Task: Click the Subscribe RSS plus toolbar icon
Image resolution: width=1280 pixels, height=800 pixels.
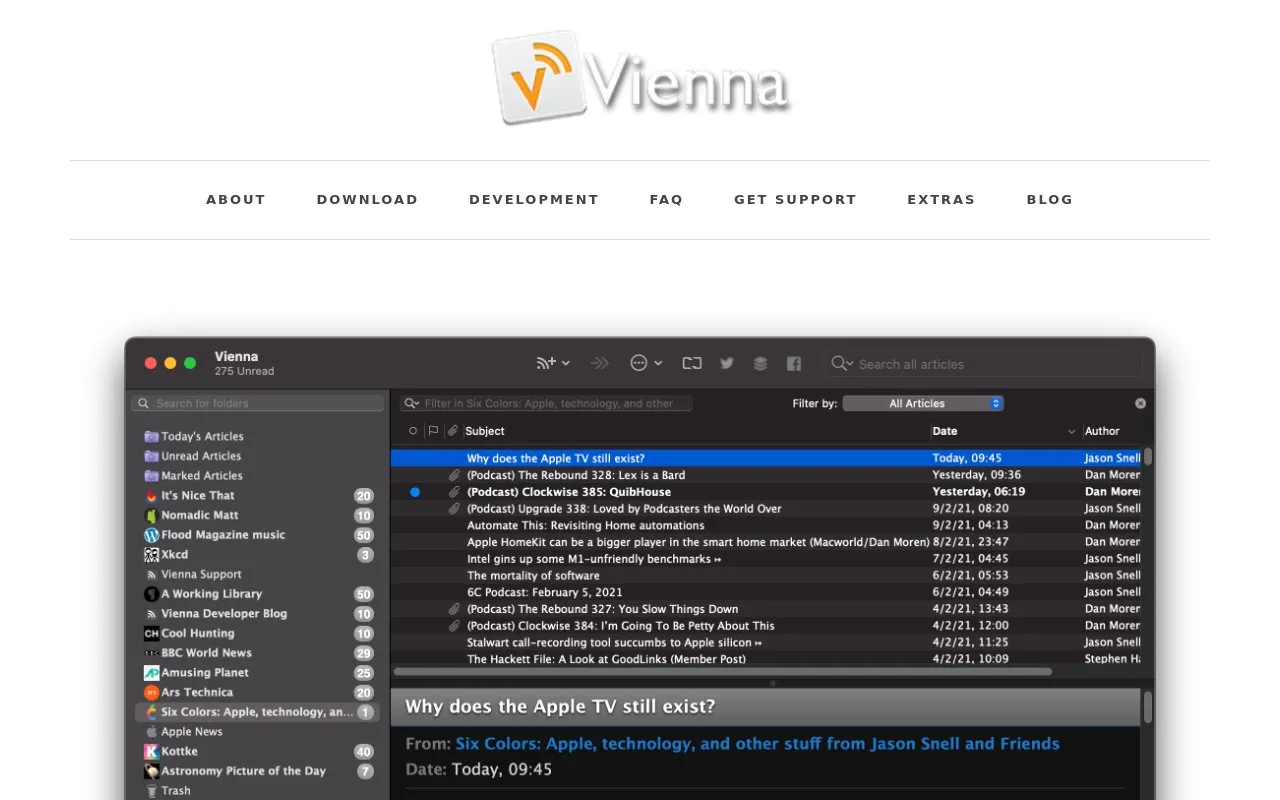Action: point(546,364)
